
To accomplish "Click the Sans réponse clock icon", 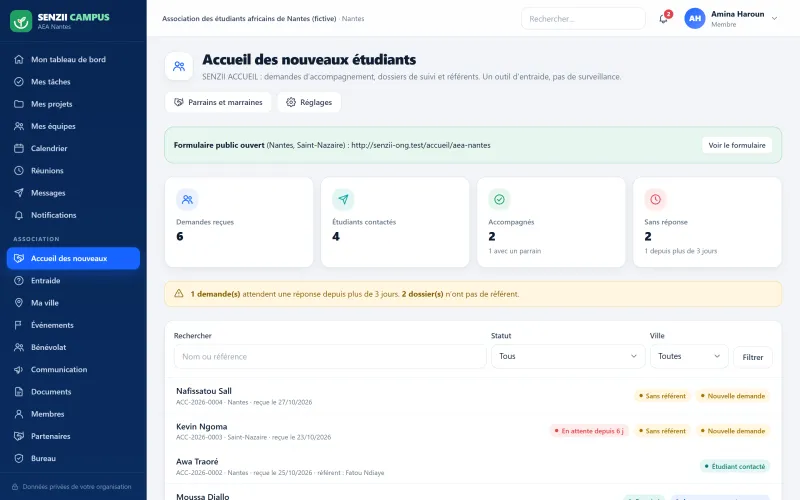I will pos(656,199).
